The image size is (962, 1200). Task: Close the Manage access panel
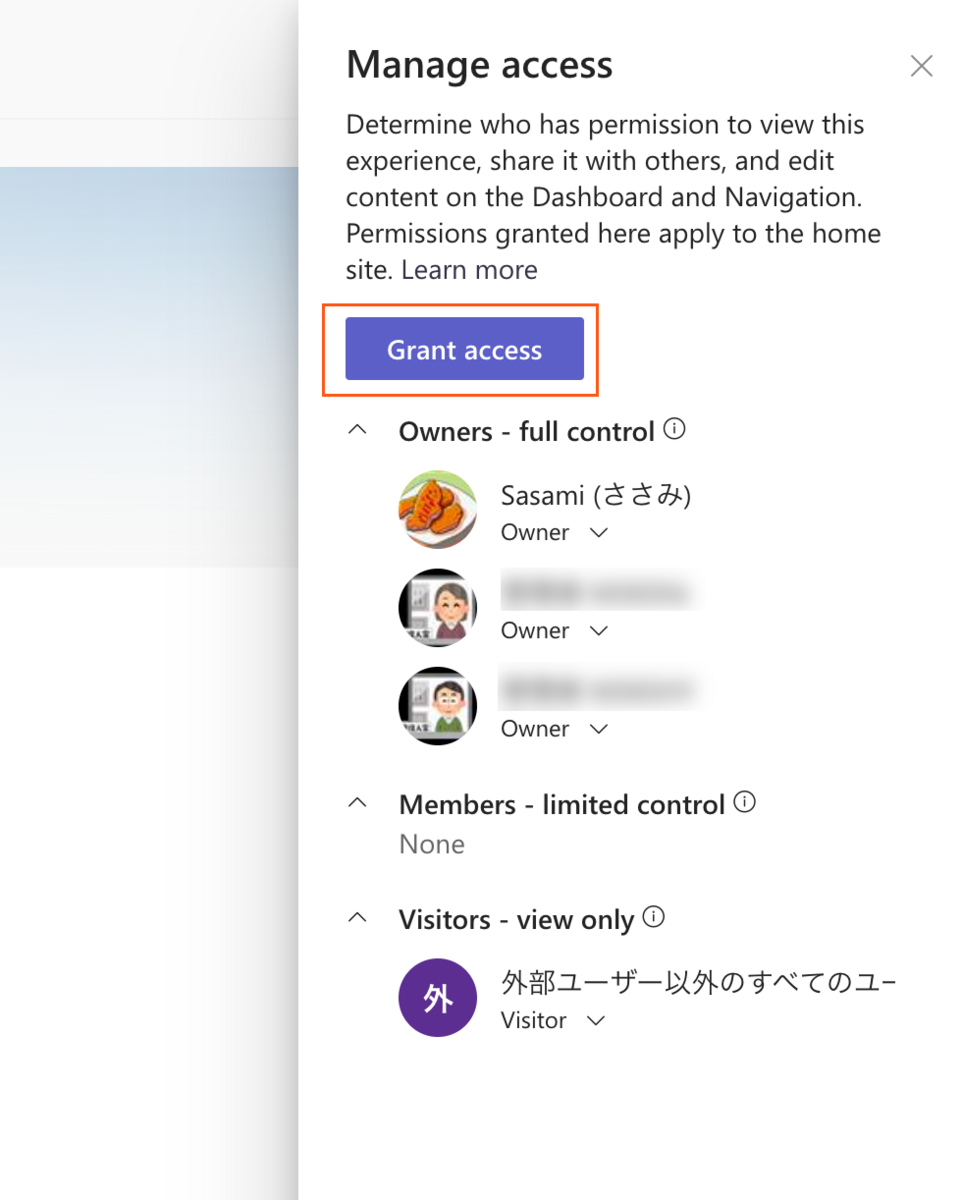[921, 66]
